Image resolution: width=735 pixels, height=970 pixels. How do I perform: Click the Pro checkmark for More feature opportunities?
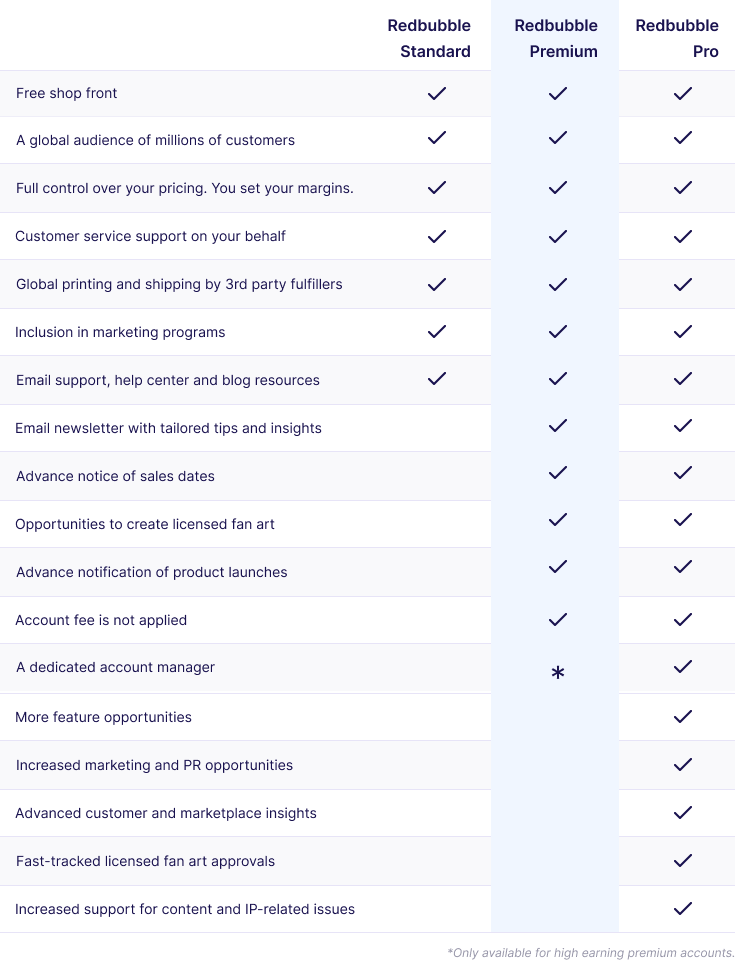[682, 716]
